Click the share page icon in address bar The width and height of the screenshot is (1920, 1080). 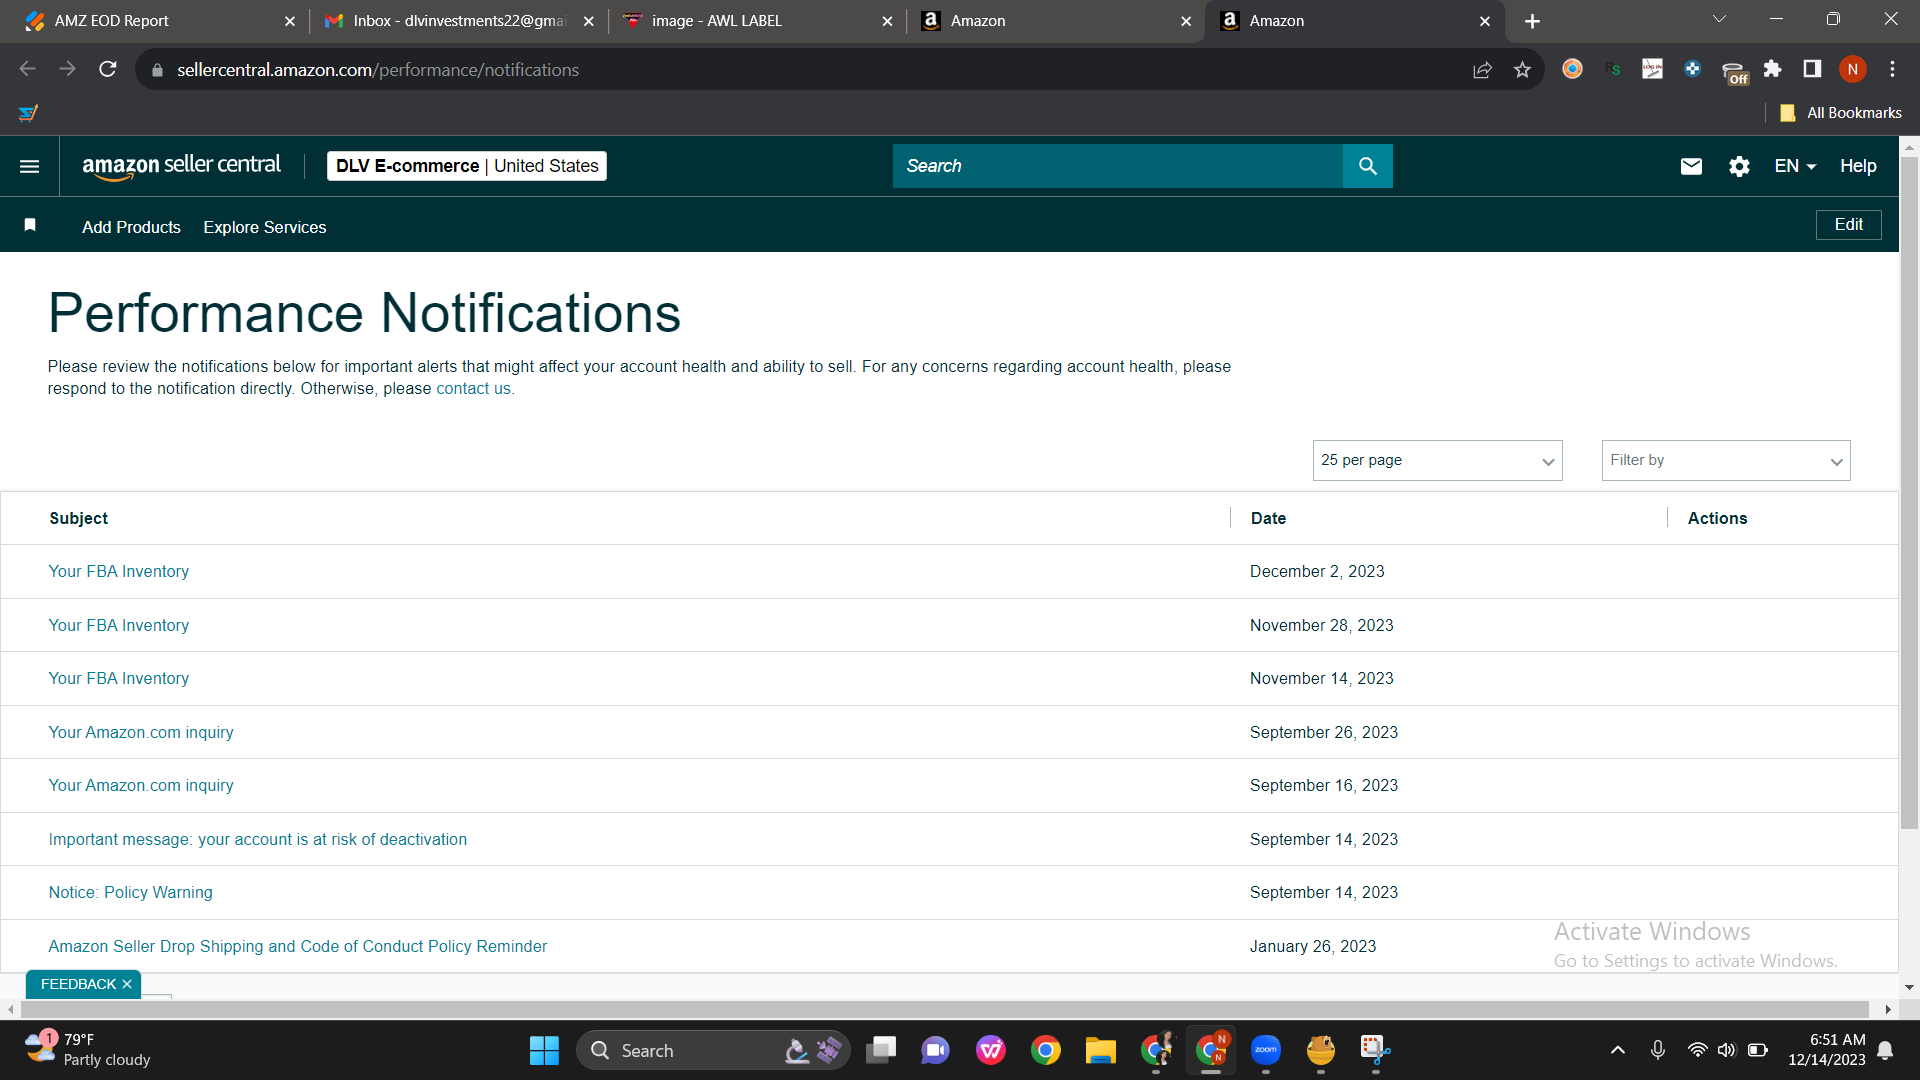coord(1482,69)
